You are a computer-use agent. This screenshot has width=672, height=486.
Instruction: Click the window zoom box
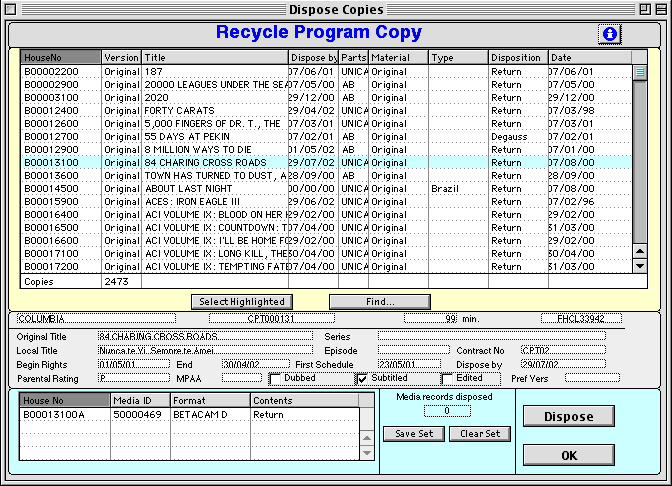[645, 9]
